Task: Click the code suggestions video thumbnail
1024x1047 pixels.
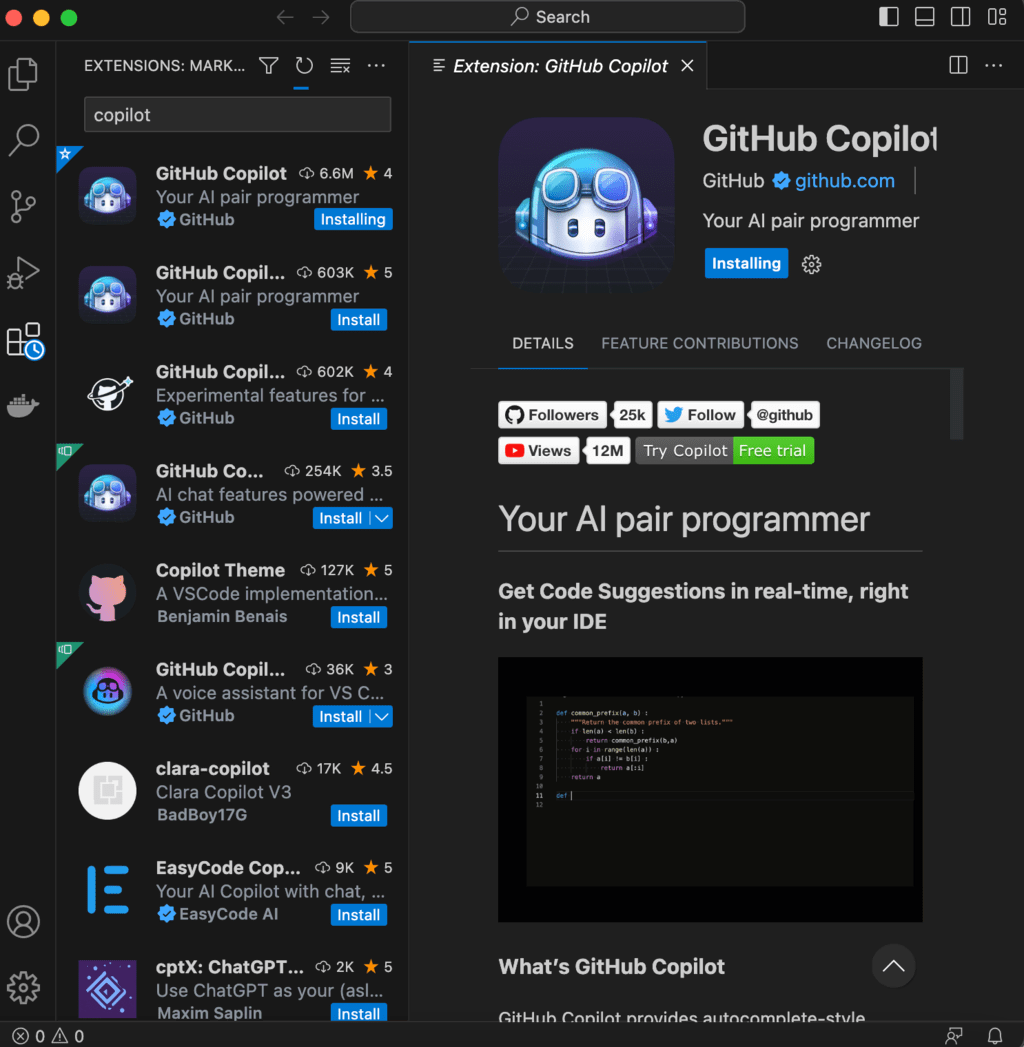Action: (x=710, y=789)
